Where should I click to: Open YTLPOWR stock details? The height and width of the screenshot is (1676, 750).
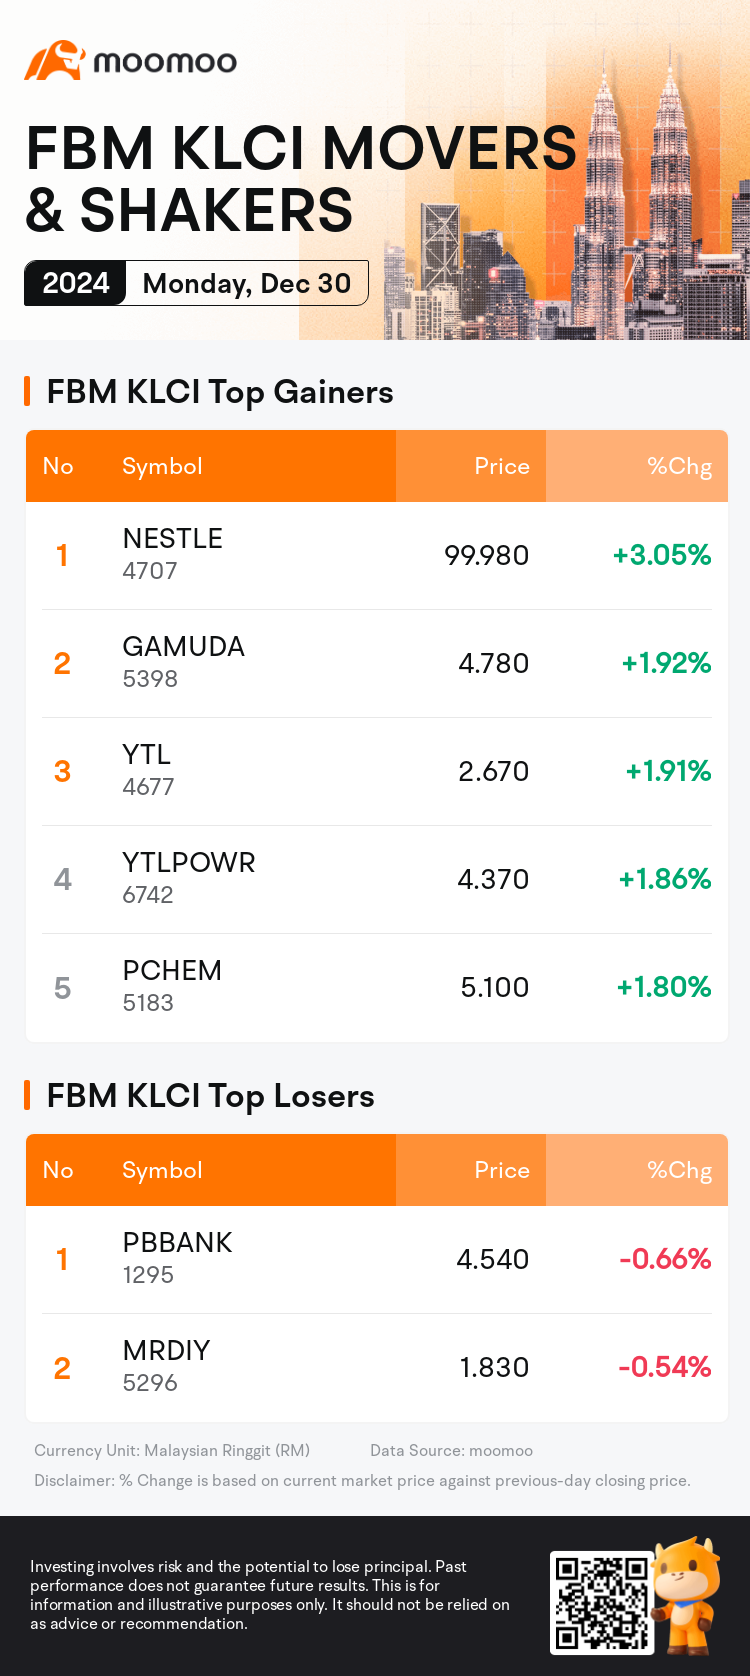188,863
